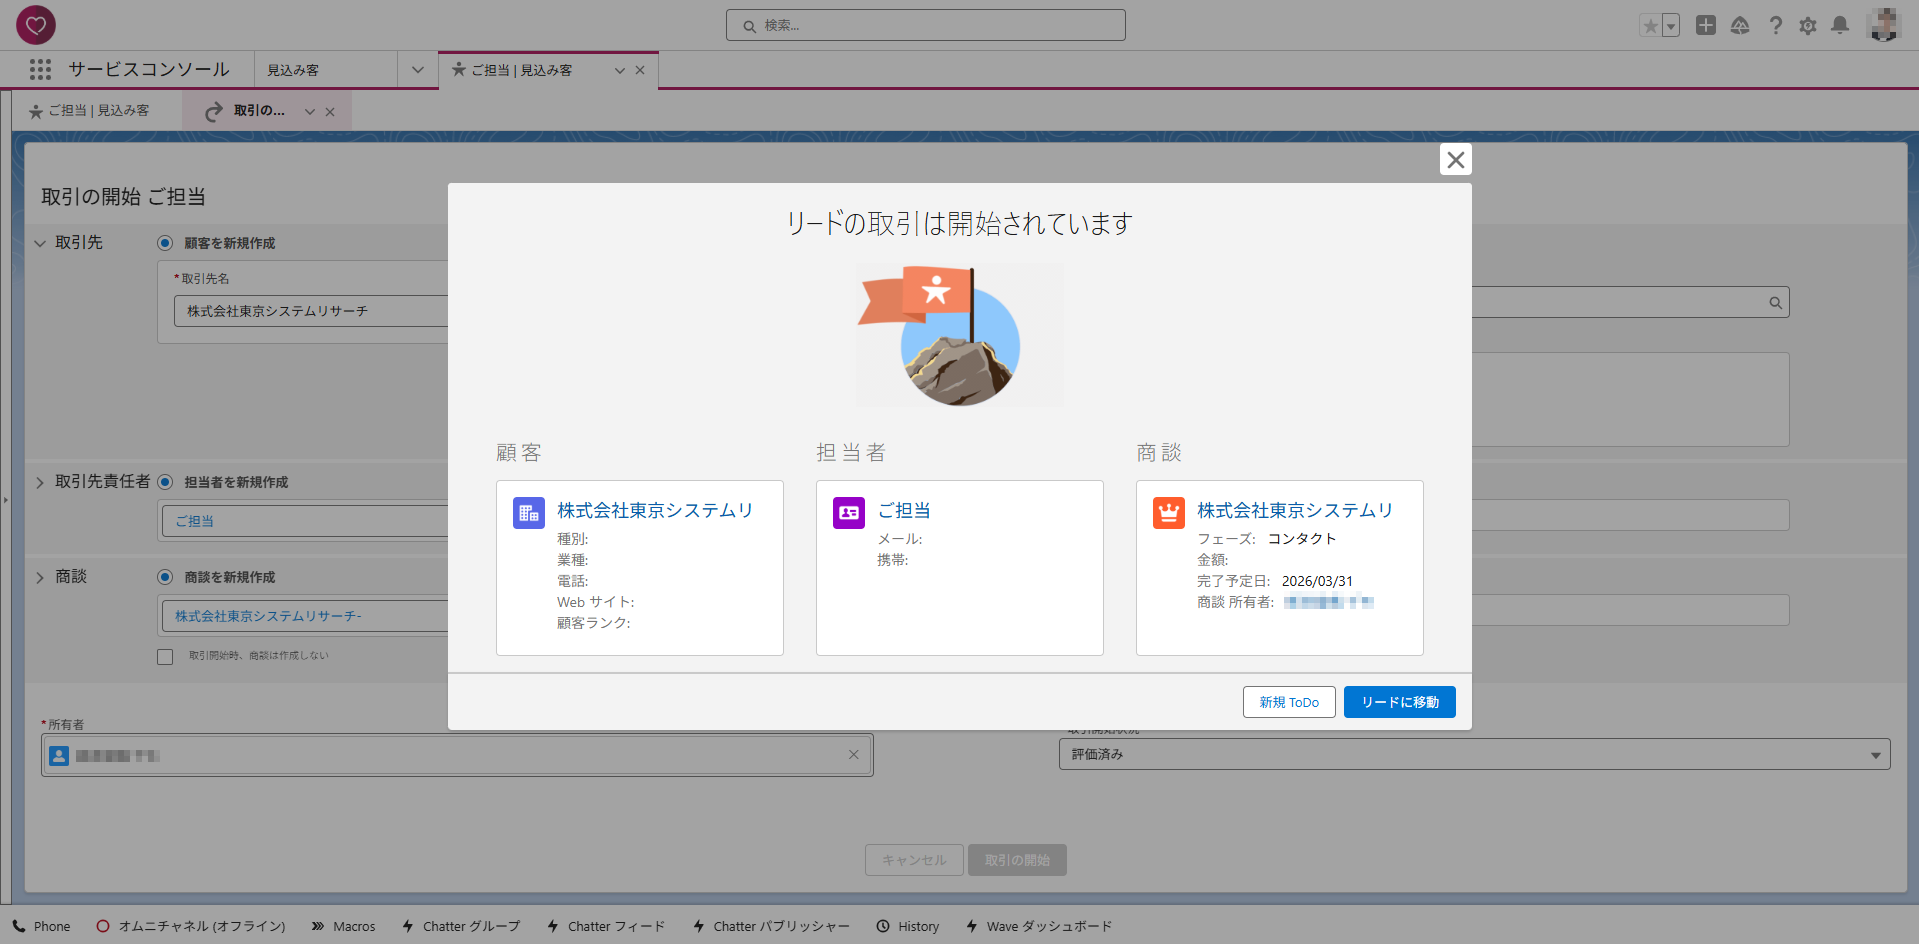Click the favorites star icon
Image resolution: width=1919 pixels, height=944 pixels.
(1650, 26)
